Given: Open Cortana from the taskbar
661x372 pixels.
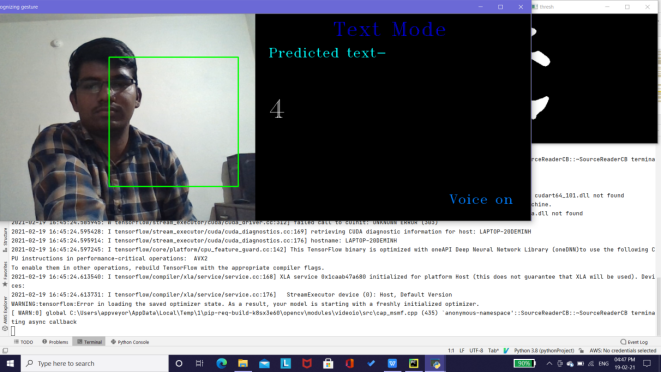Looking at the screenshot, I should pyautogui.click(x=179, y=363).
